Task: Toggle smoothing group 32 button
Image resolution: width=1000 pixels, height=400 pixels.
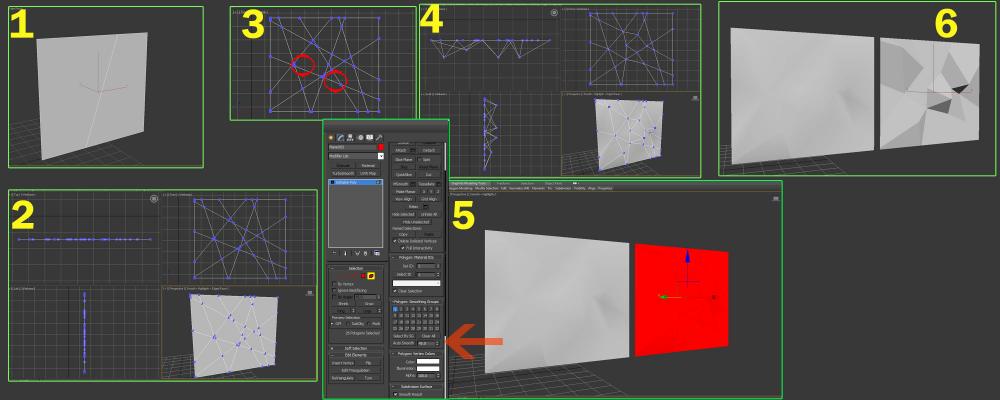Action: 438,329
